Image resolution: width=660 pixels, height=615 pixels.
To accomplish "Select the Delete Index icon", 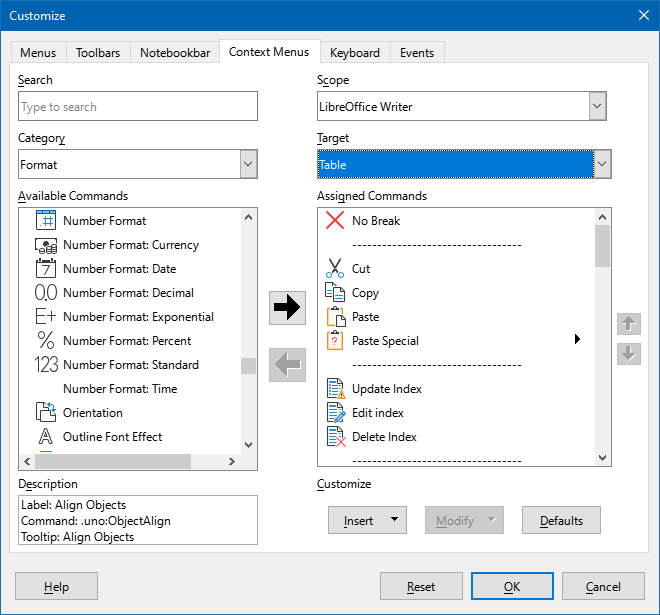I will 335,437.
